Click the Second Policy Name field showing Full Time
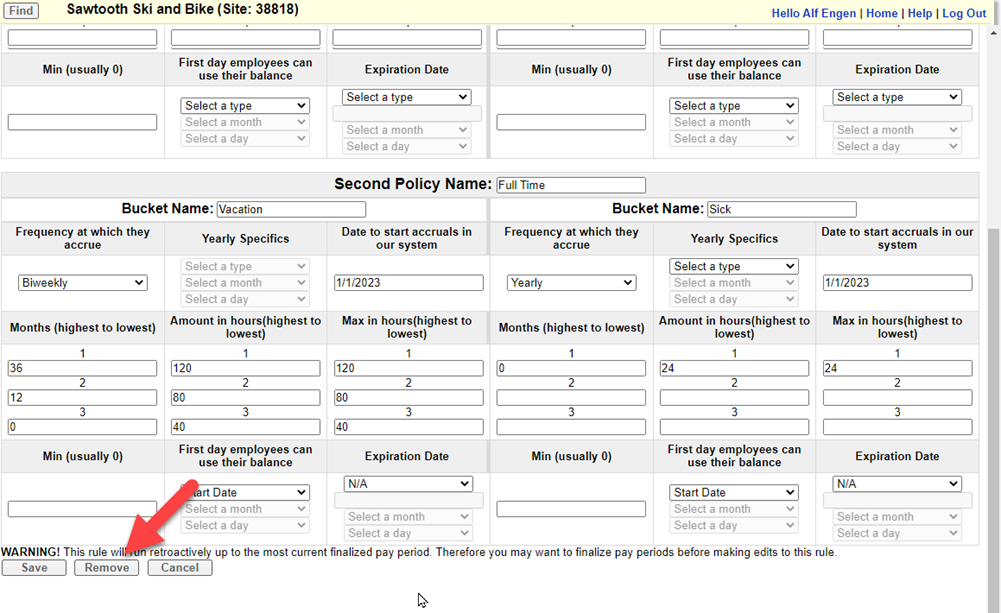This screenshot has width=1001, height=613. (570, 185)
